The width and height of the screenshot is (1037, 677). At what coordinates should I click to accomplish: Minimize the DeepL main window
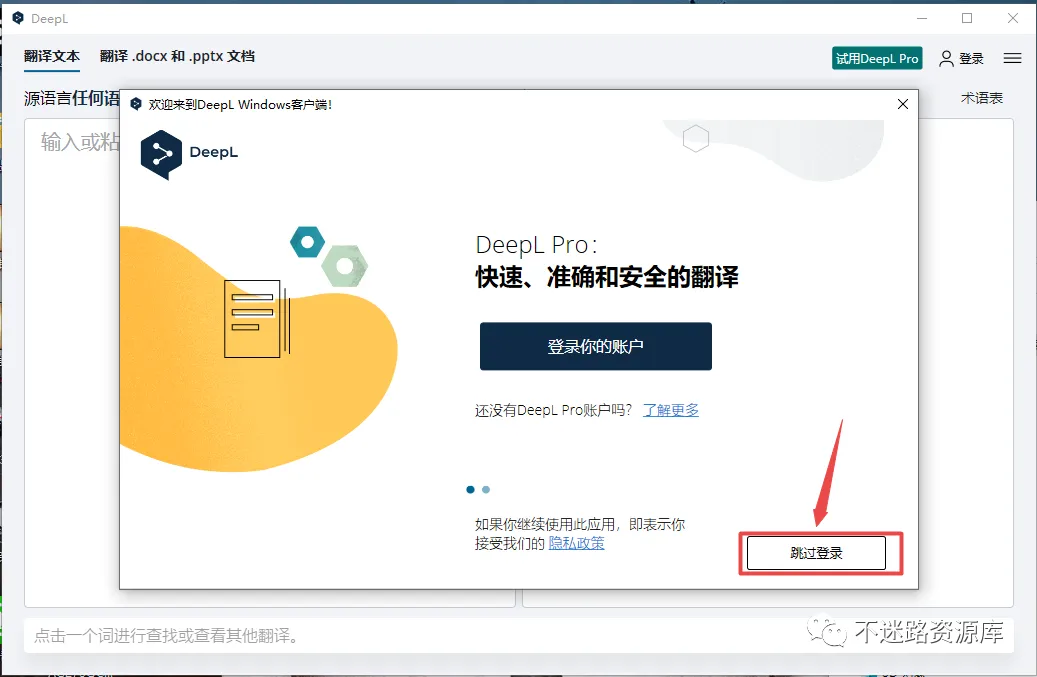(922, 18)
